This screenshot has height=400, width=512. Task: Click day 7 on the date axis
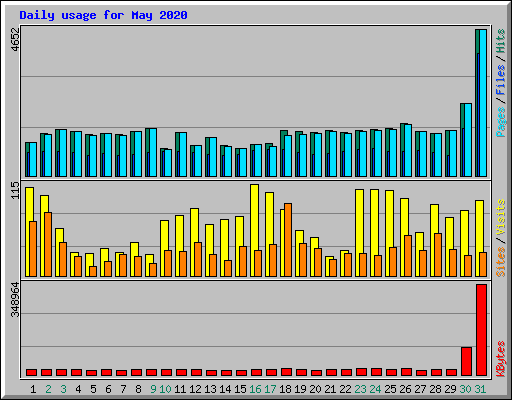pyautogui.click(x=123, y=389)
